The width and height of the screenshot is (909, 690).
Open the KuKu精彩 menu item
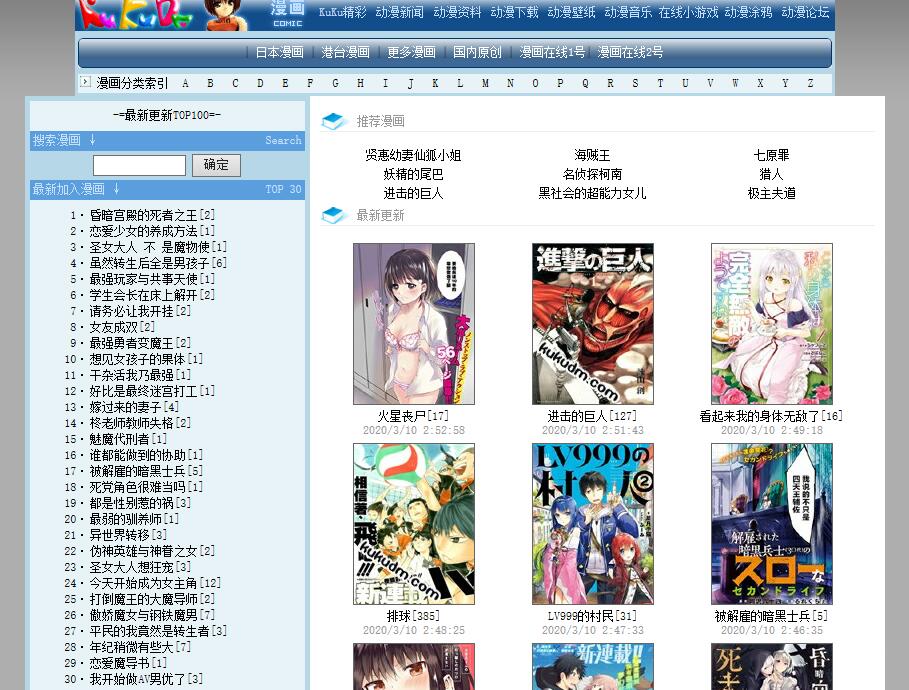[343, 12]
